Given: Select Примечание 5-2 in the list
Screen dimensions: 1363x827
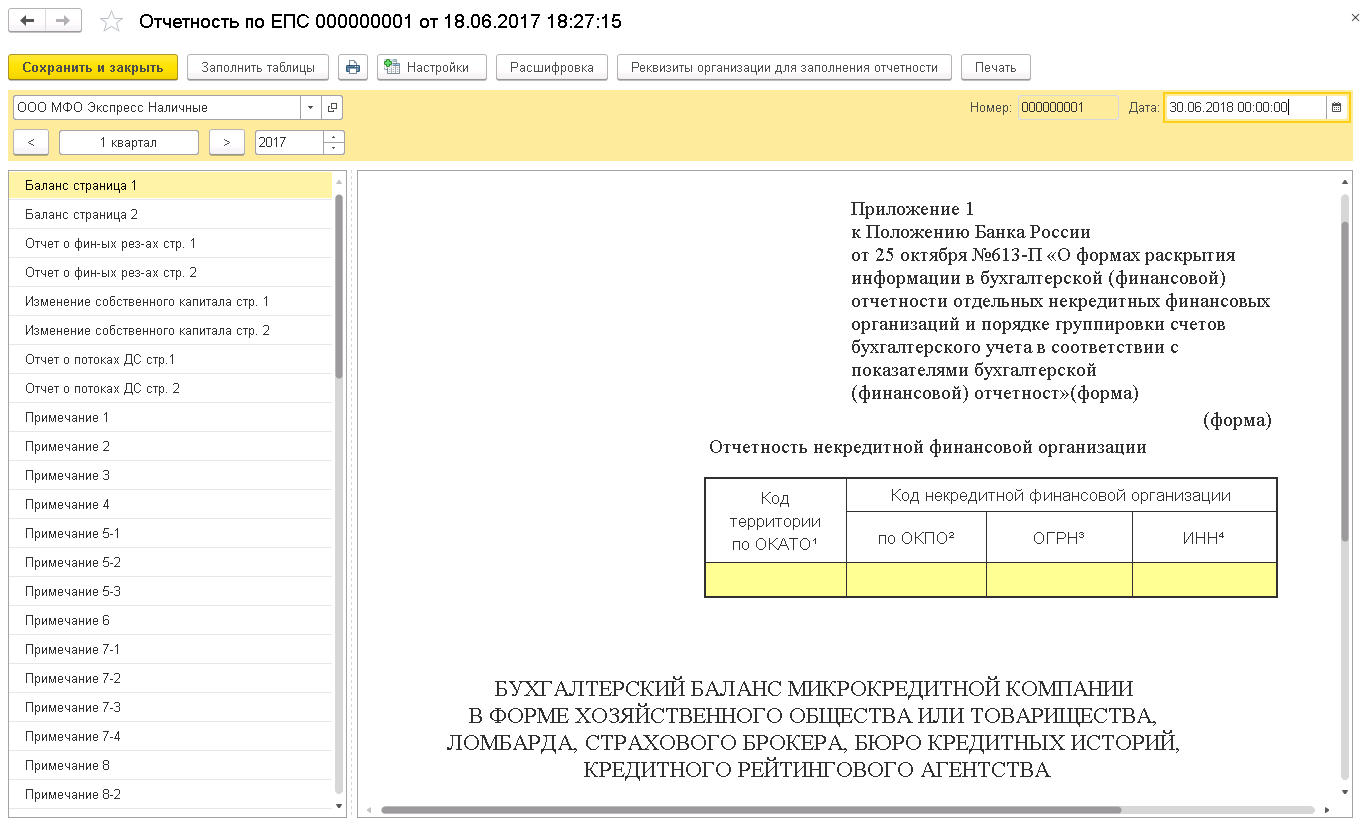Looking at the screenshot, I should 170,562.
